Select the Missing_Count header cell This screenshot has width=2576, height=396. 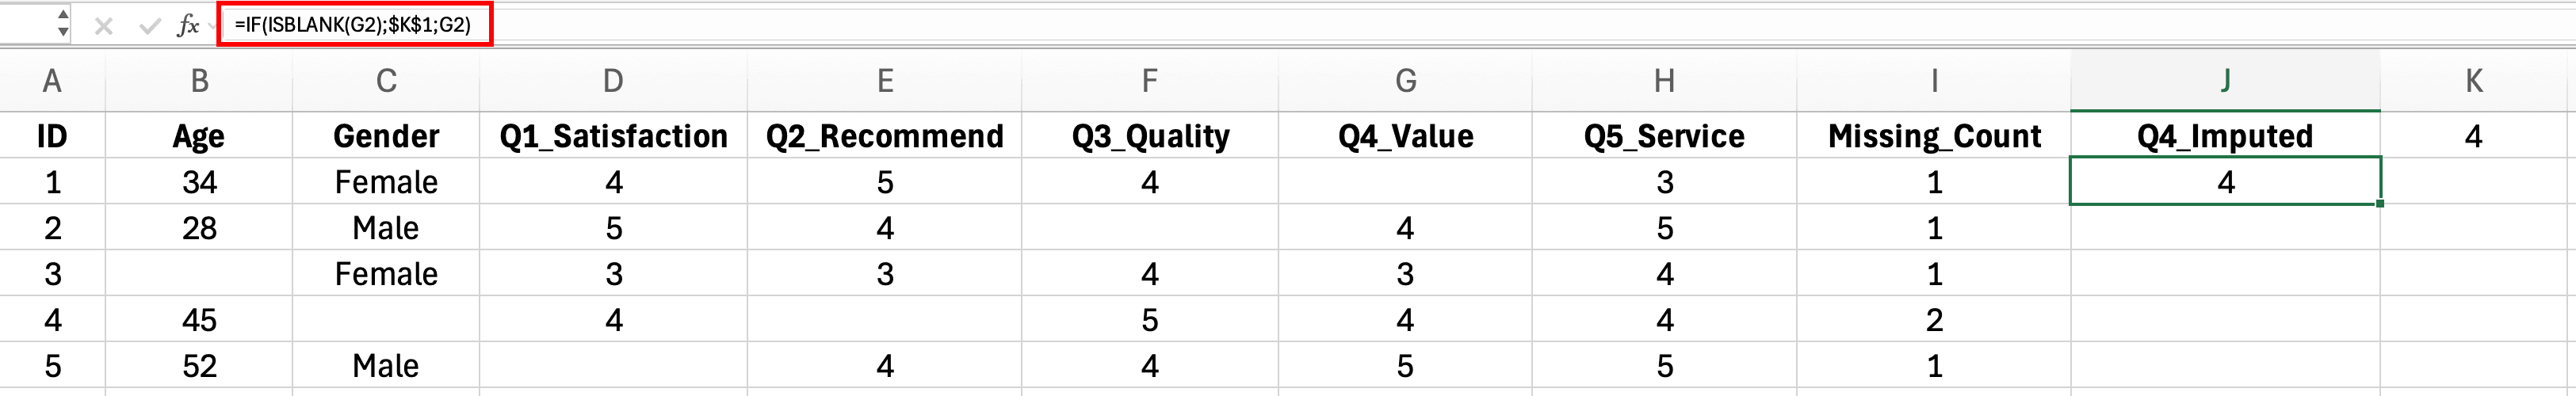[x=1933, y=136]
